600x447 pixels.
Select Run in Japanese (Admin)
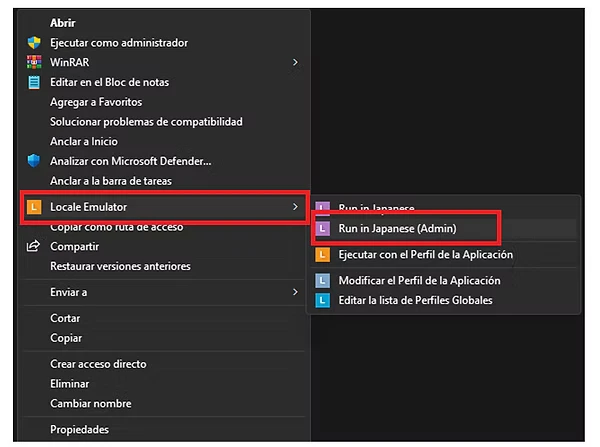point(397,229)
